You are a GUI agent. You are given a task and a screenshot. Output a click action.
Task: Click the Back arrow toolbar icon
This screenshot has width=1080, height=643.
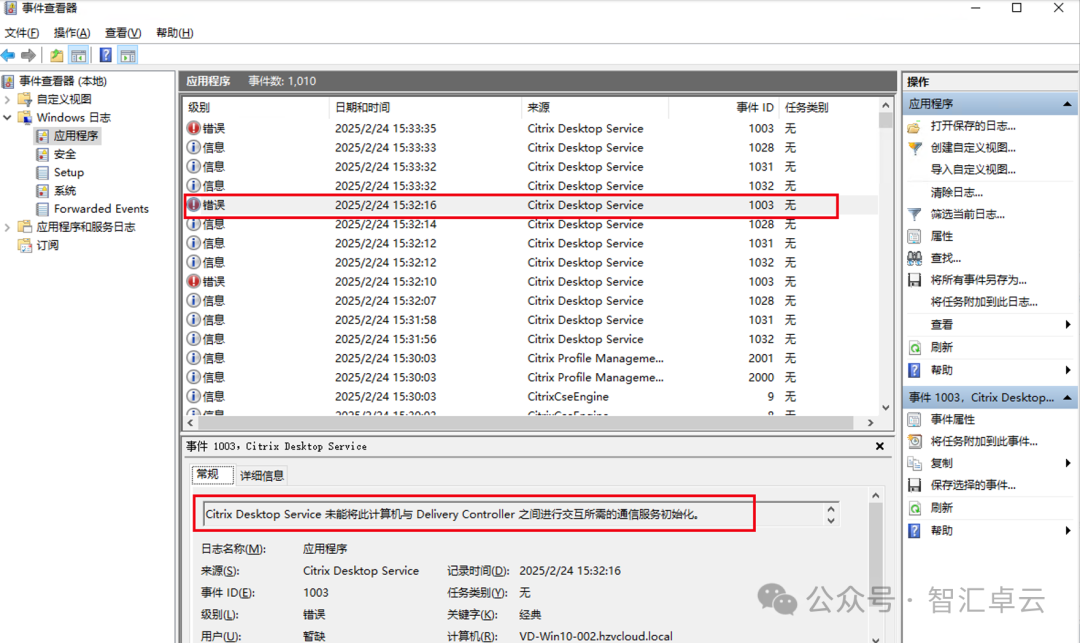[x=8, y=55]
